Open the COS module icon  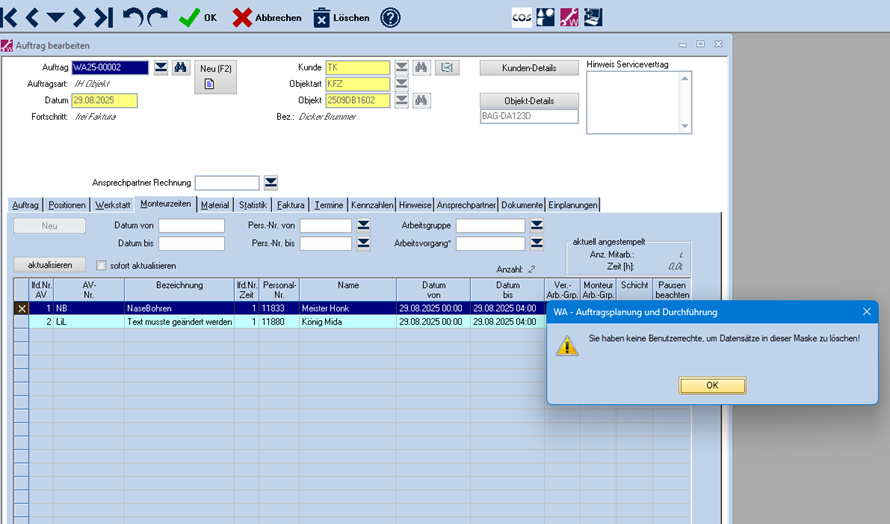522,17
